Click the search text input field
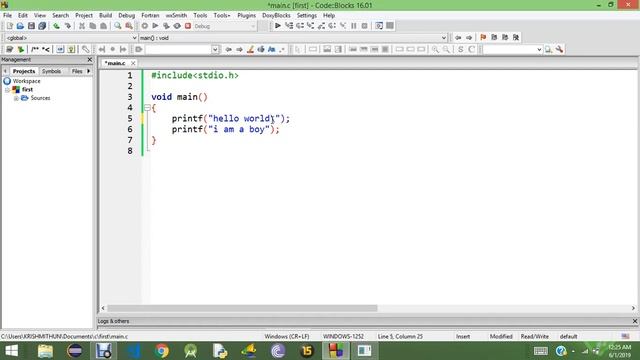Image resolution: width=640 pixels, height=360 pixels. [178, 49]
